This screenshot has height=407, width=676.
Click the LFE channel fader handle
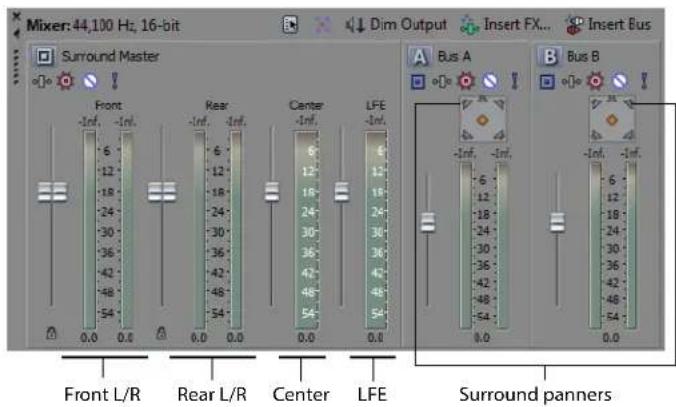tap(342, 191)
